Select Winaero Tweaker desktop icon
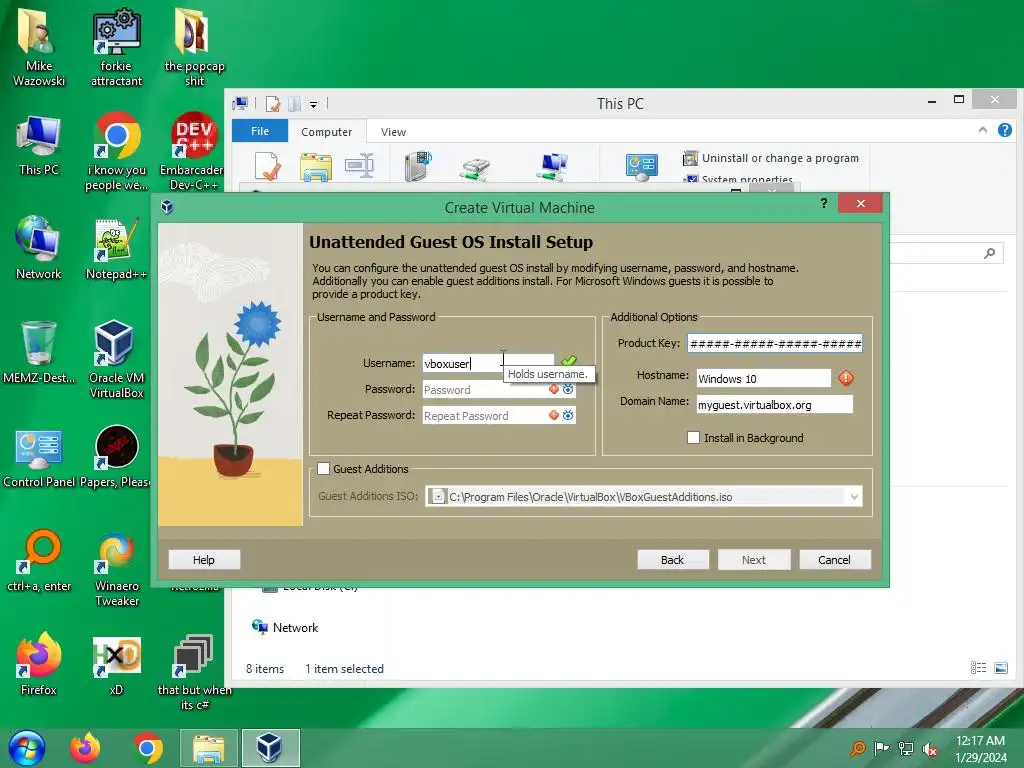This screenshot has height=768, width=1024. tap(116, 568)
